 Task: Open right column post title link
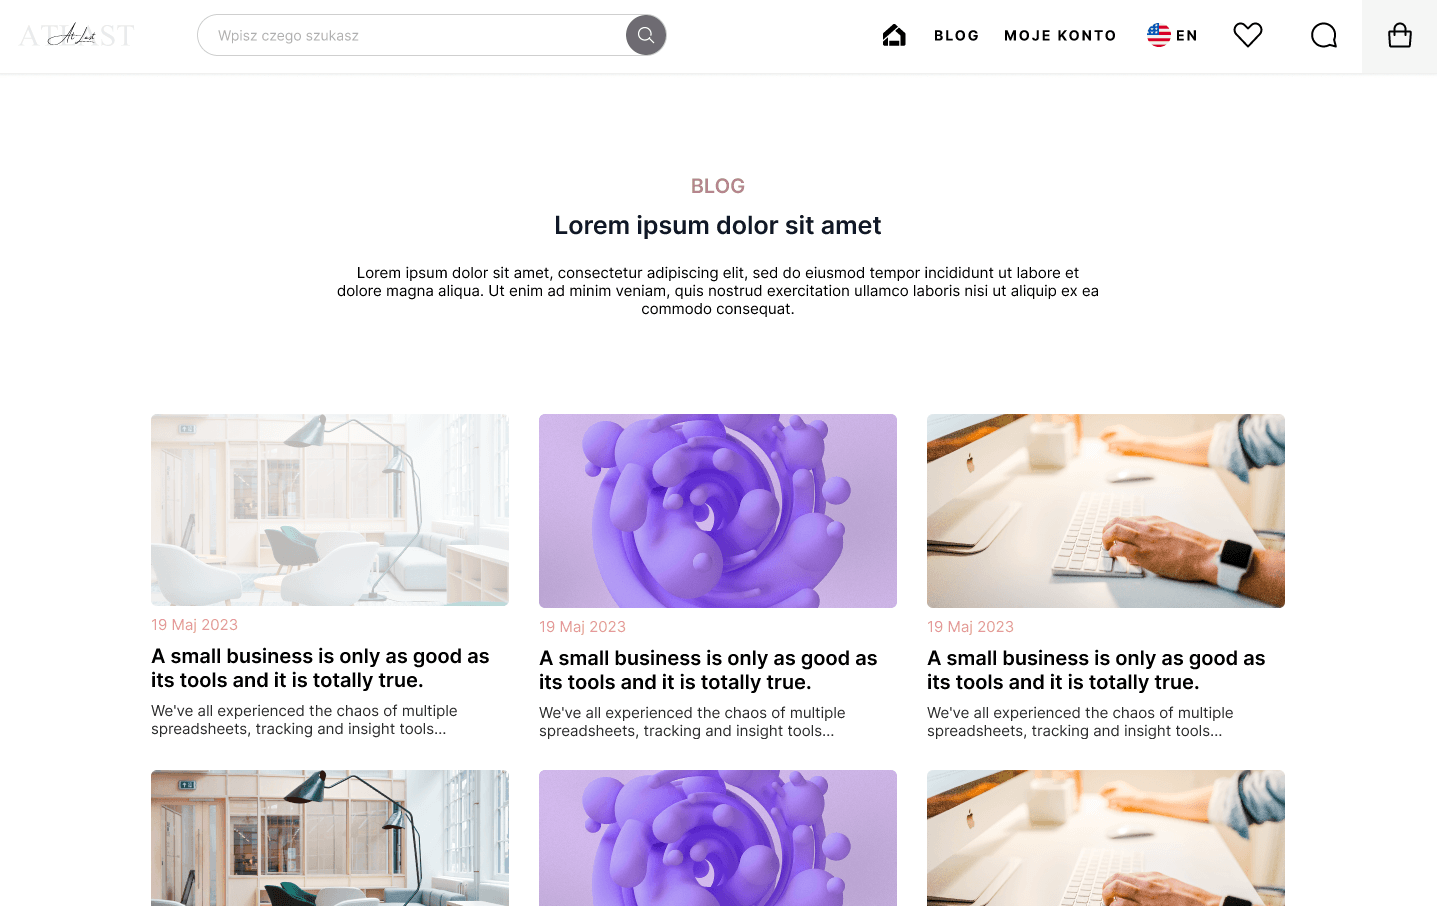click(1096, 670)
